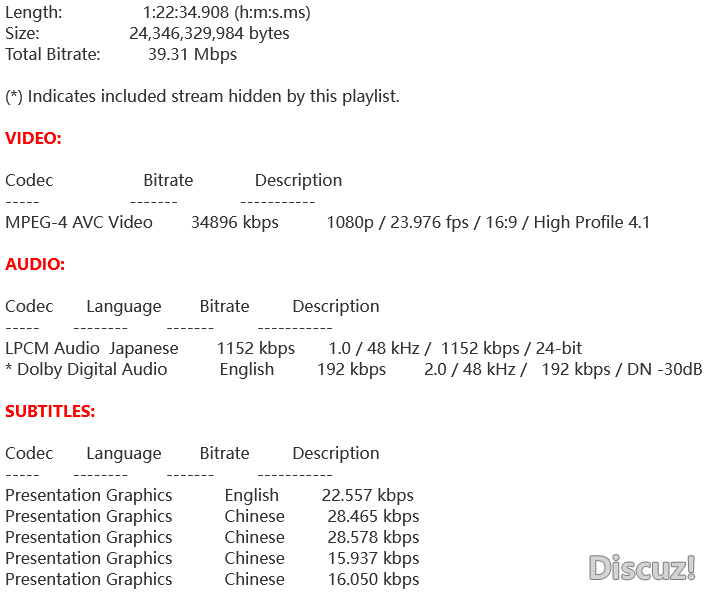Click the red SUBTITLES section heading
712x592 pixels.
pyautogui.click(x=50, y=411)
